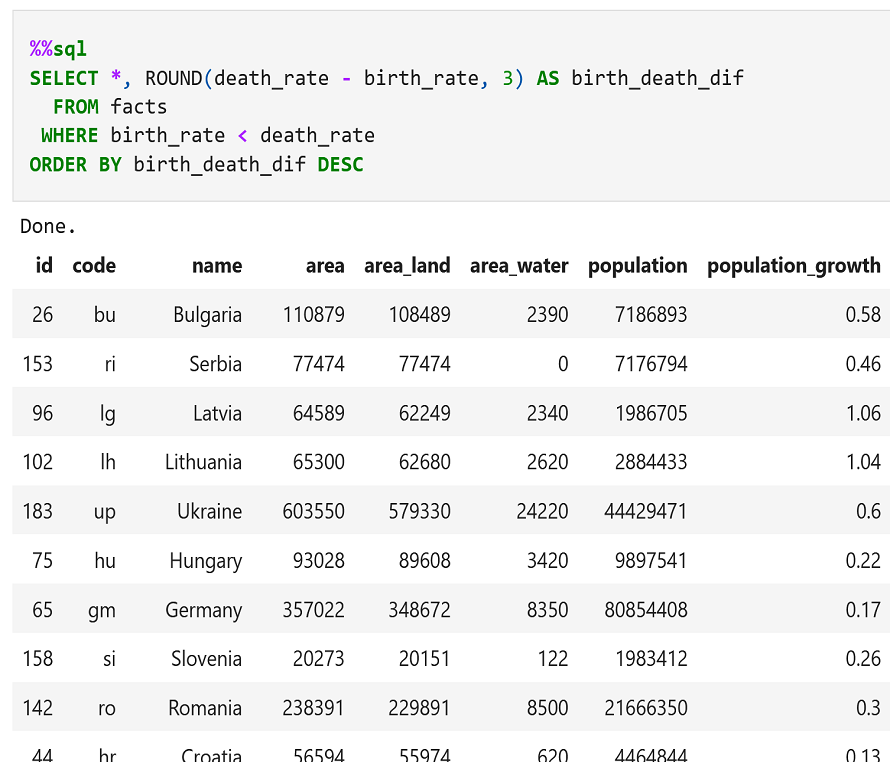Click the area_land column header
The width and height of the screenshot is (890, 762).
tap(407, 265)
